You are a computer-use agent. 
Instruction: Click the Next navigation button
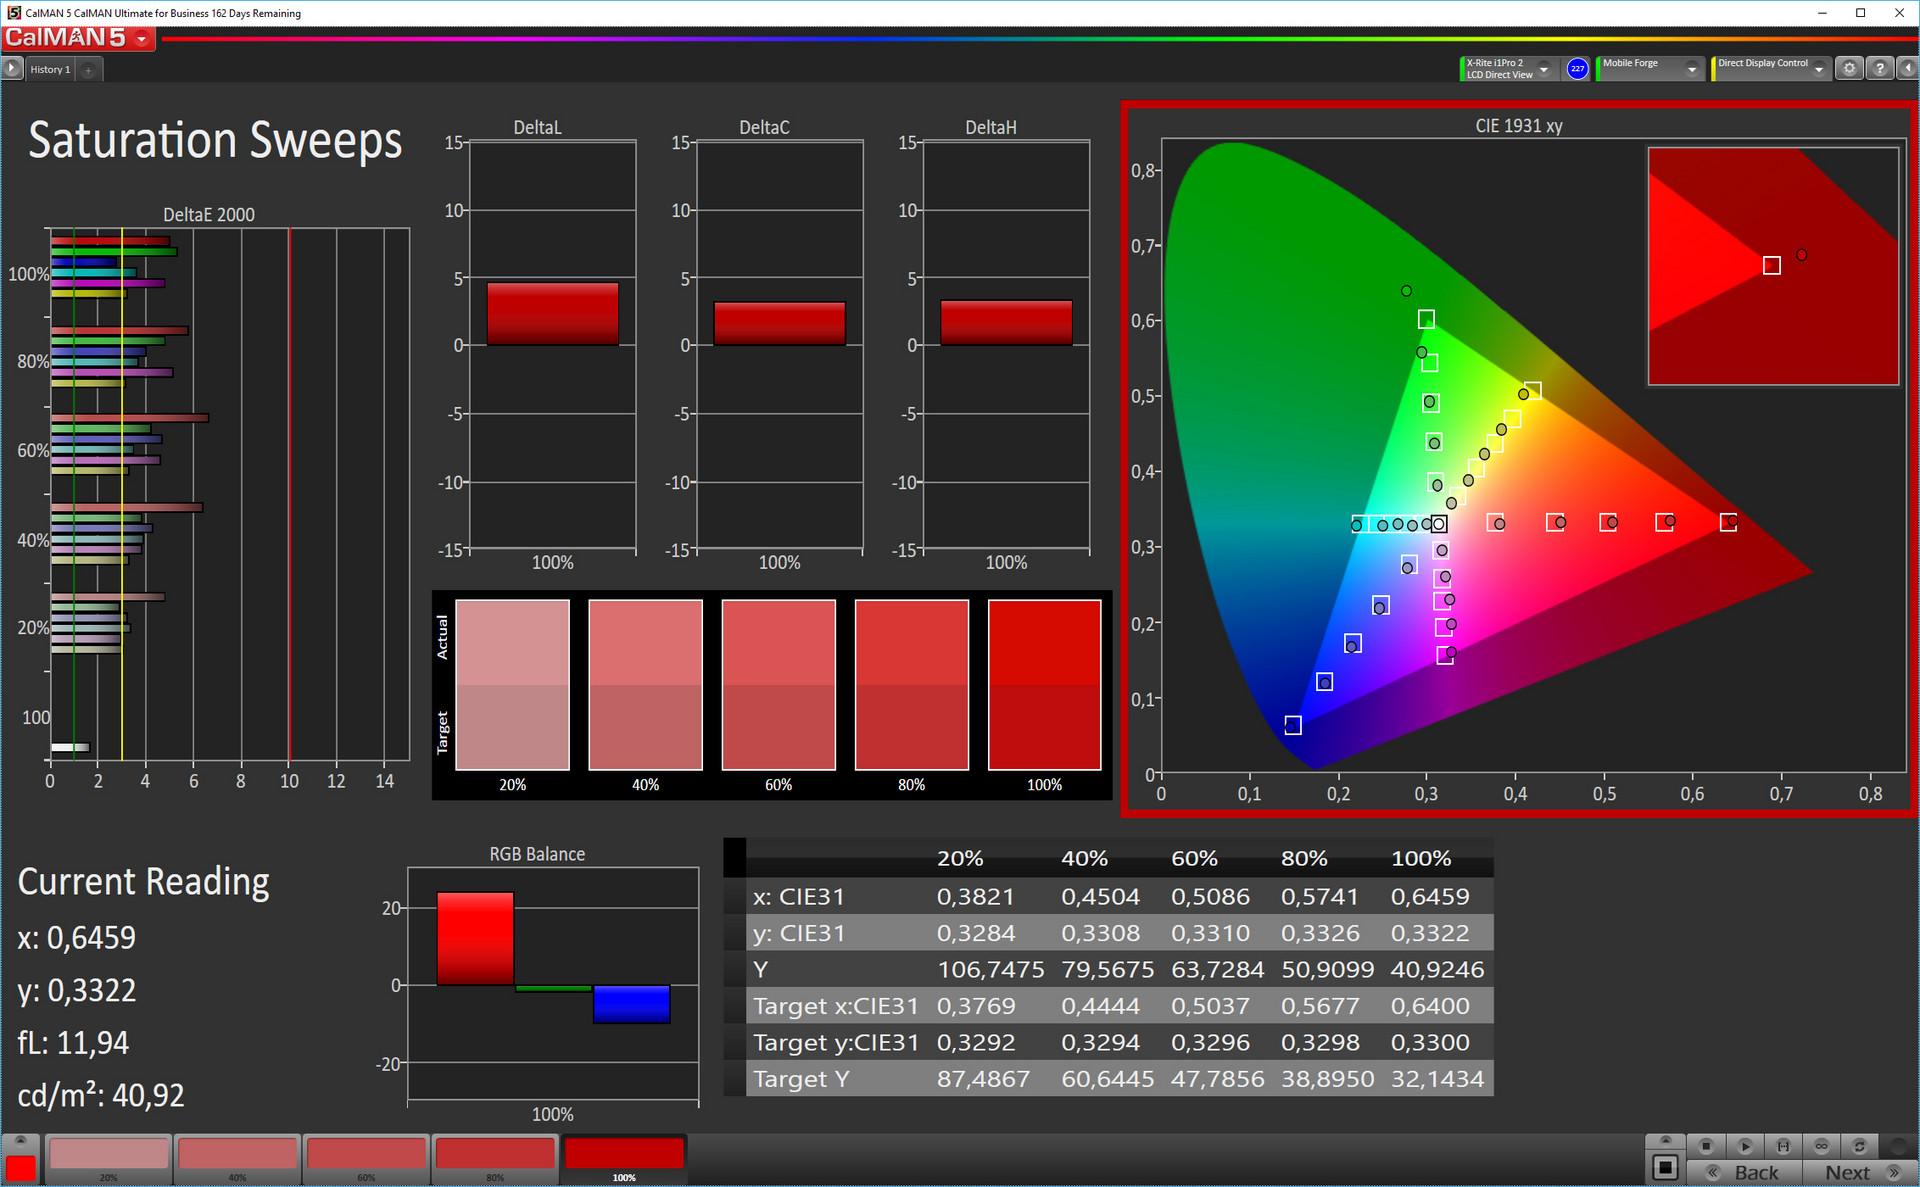pyautogui.click(x=1859, y=1172)
